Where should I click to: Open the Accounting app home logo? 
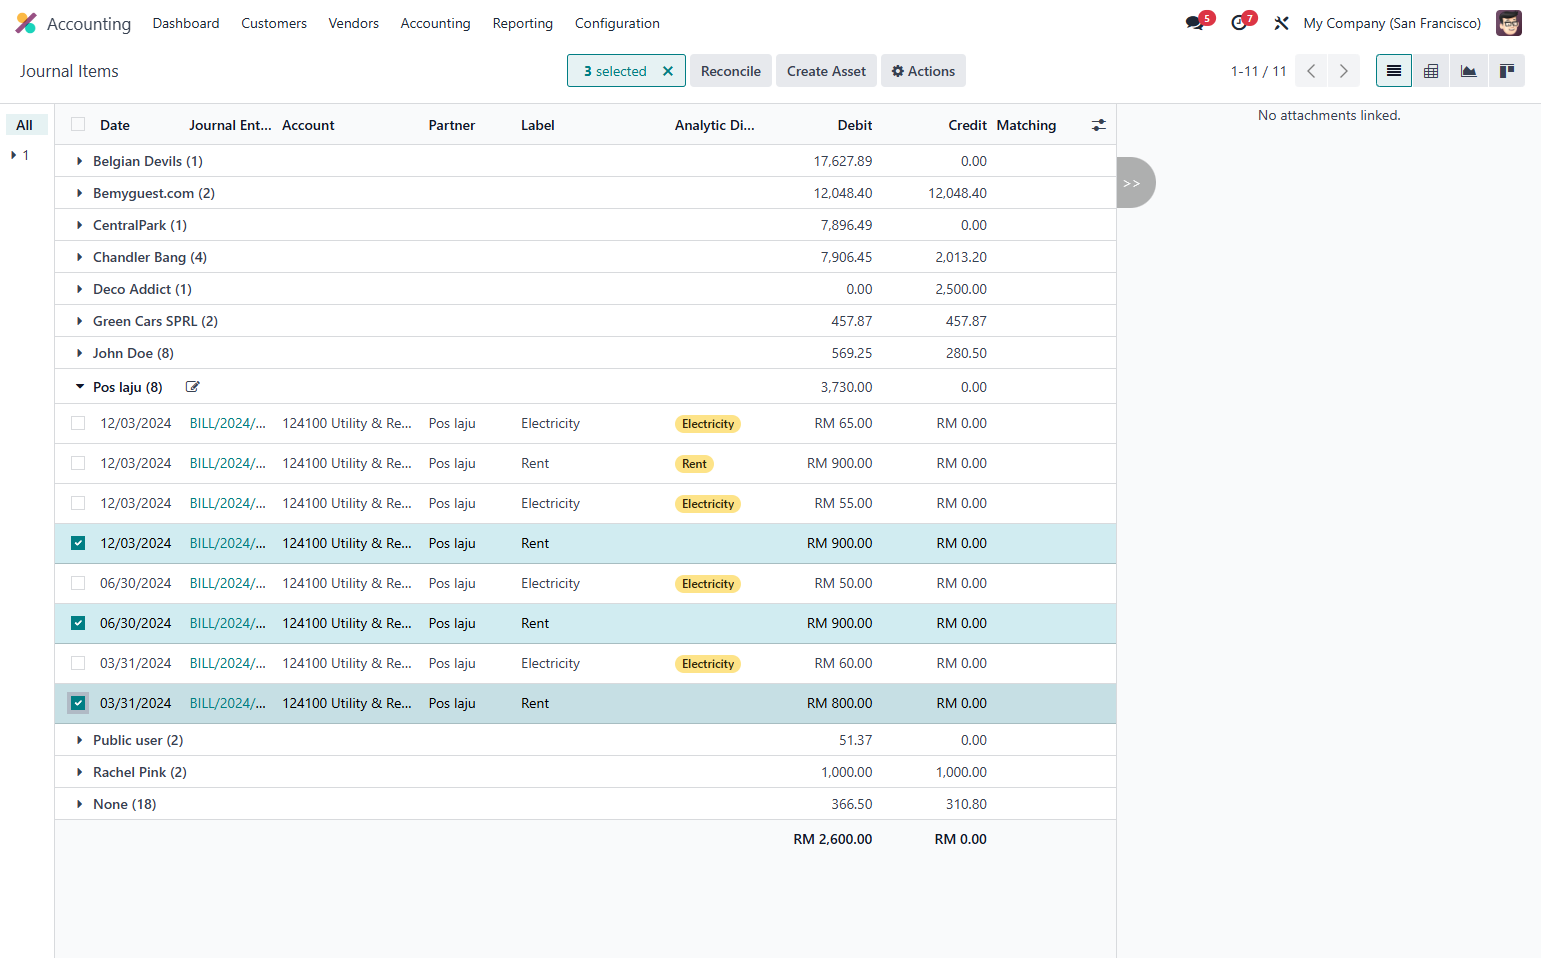tap(26, 23)
